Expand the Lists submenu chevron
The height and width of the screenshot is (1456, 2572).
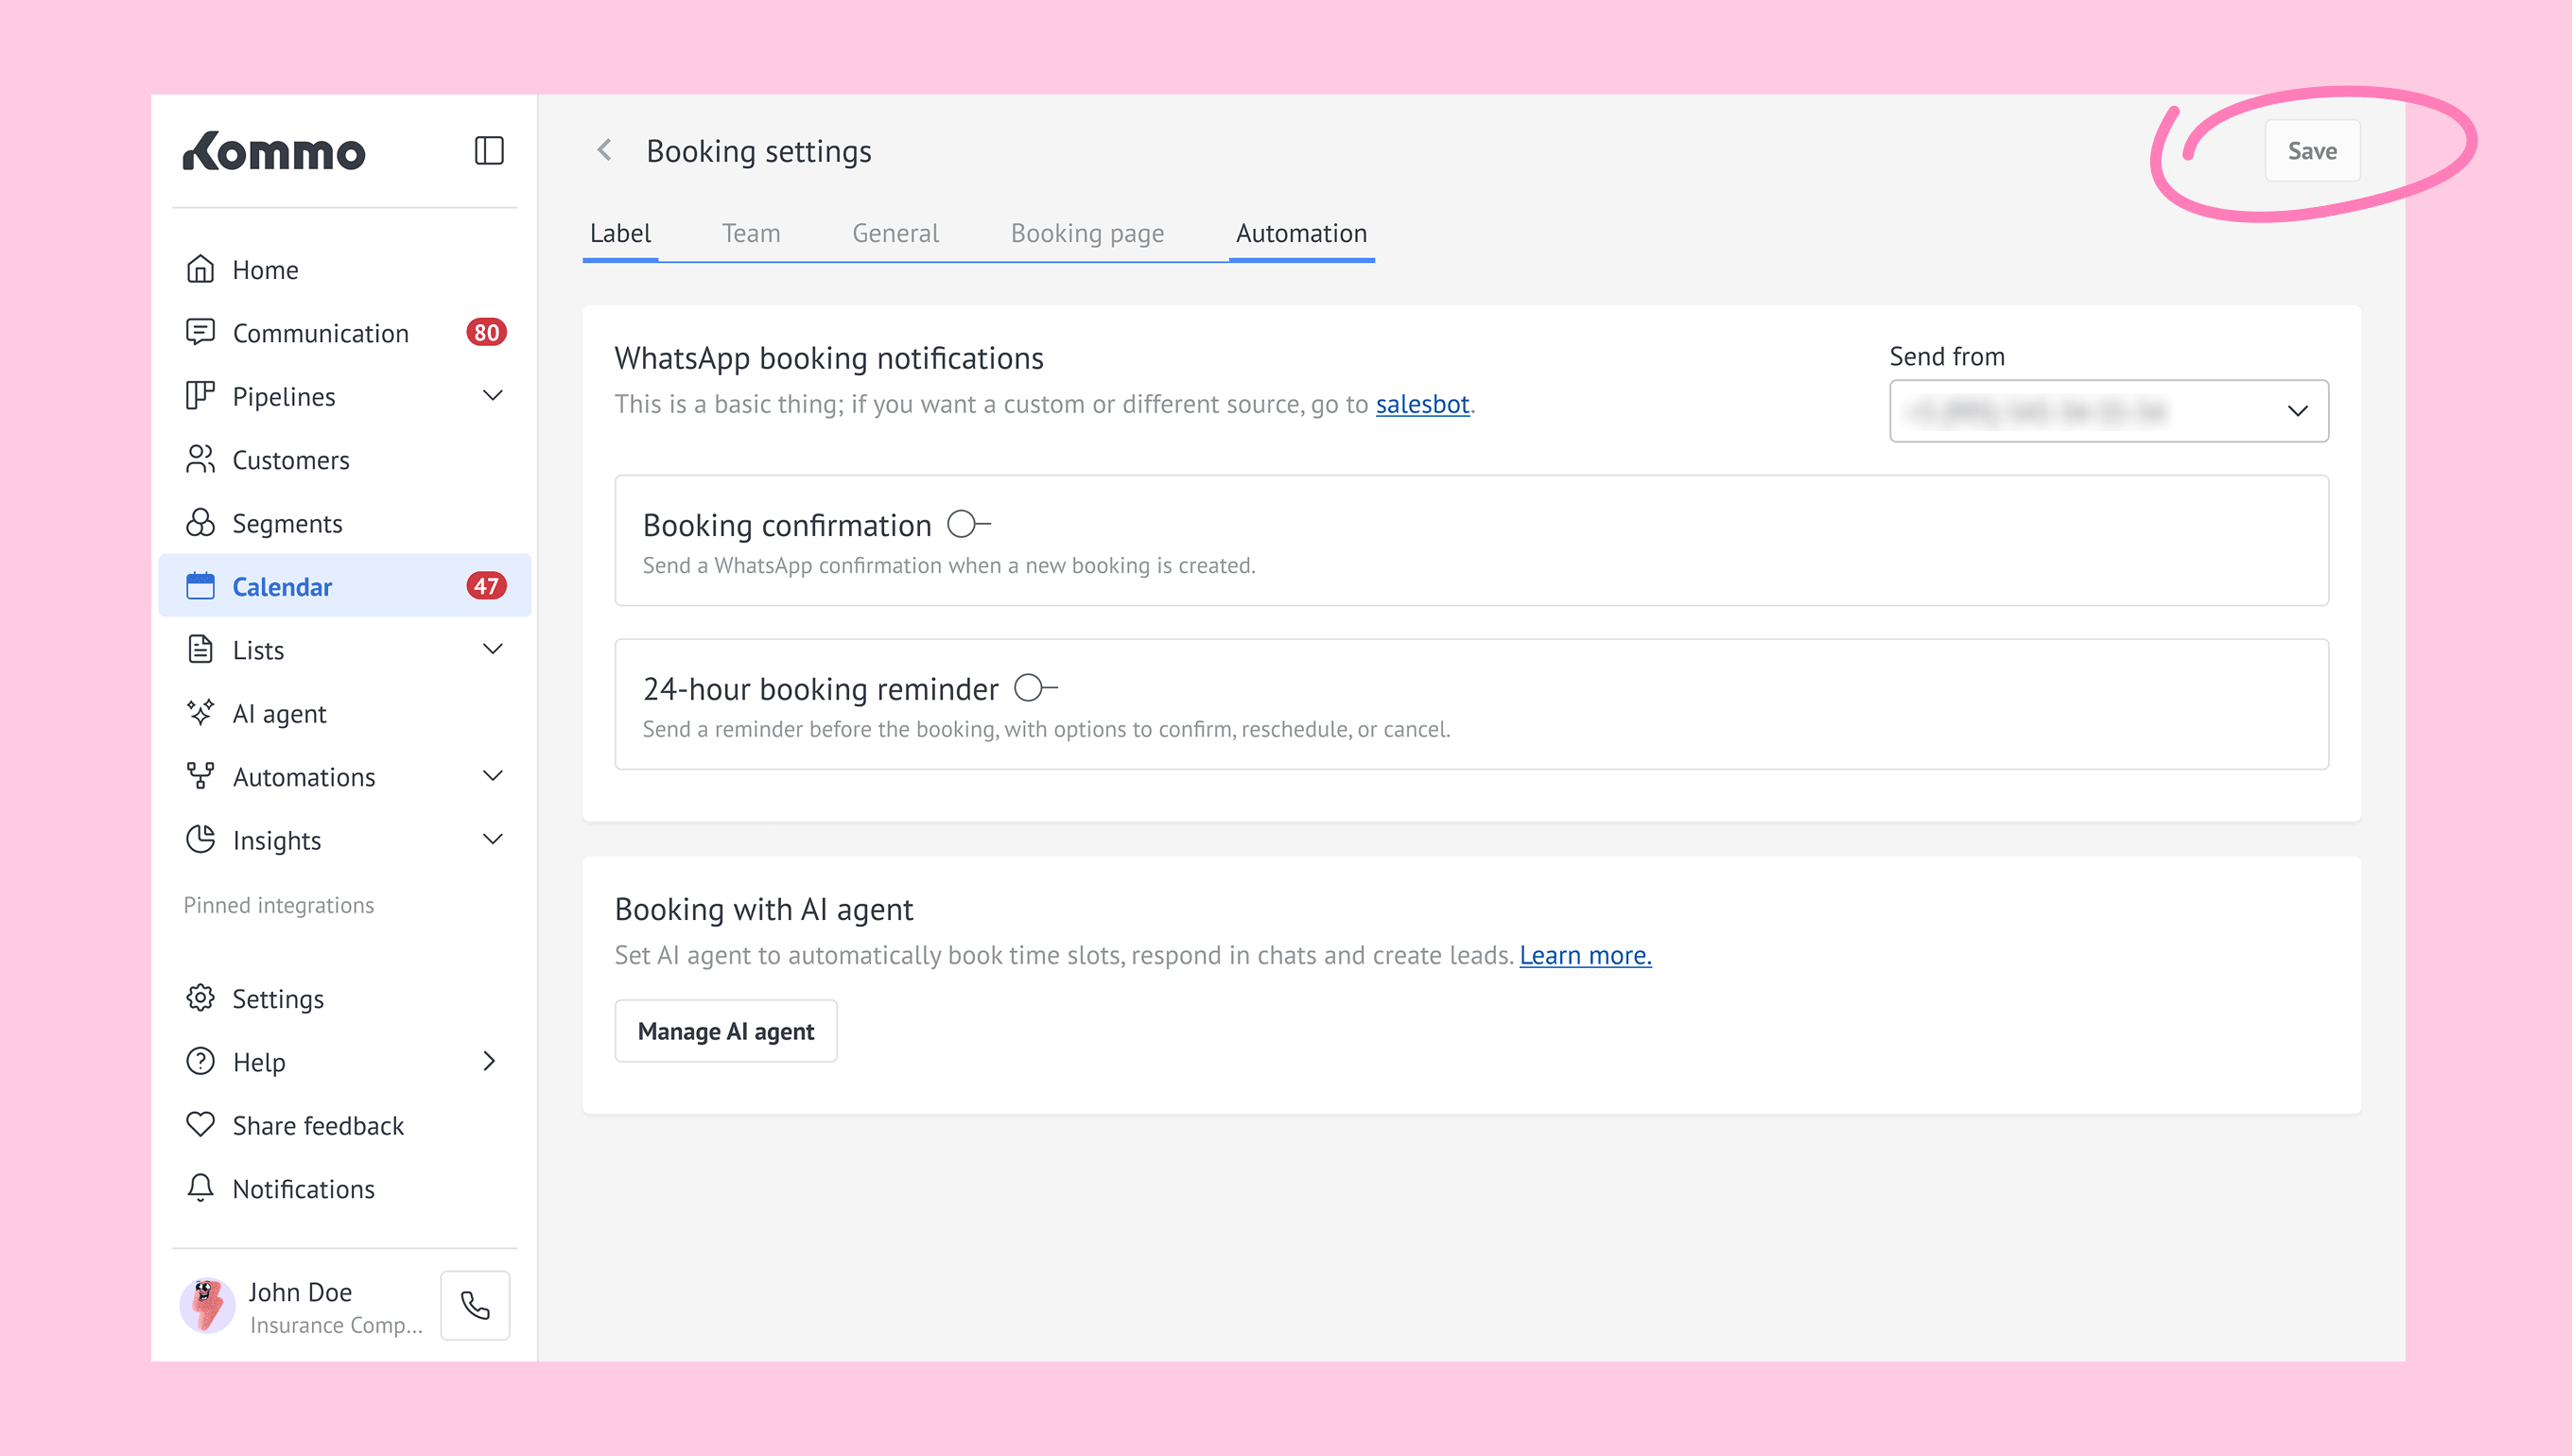(x=493, y=649)
